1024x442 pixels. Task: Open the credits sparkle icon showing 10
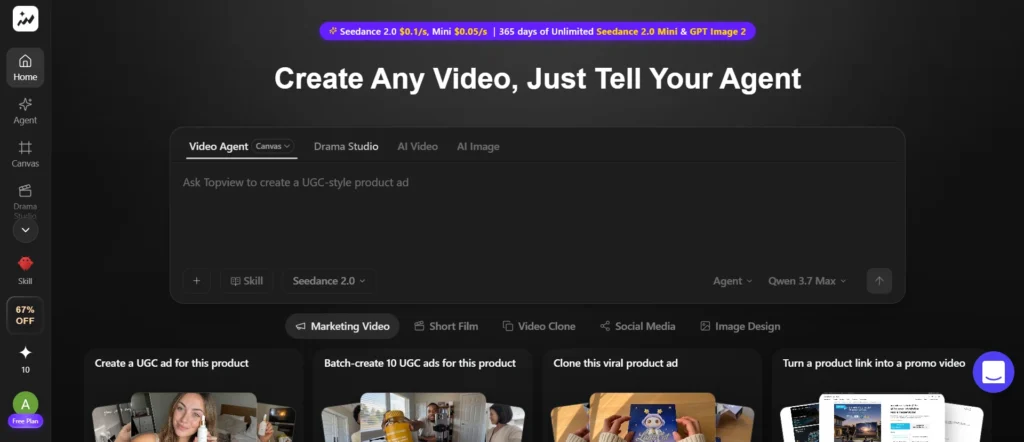tap(25, 359)
